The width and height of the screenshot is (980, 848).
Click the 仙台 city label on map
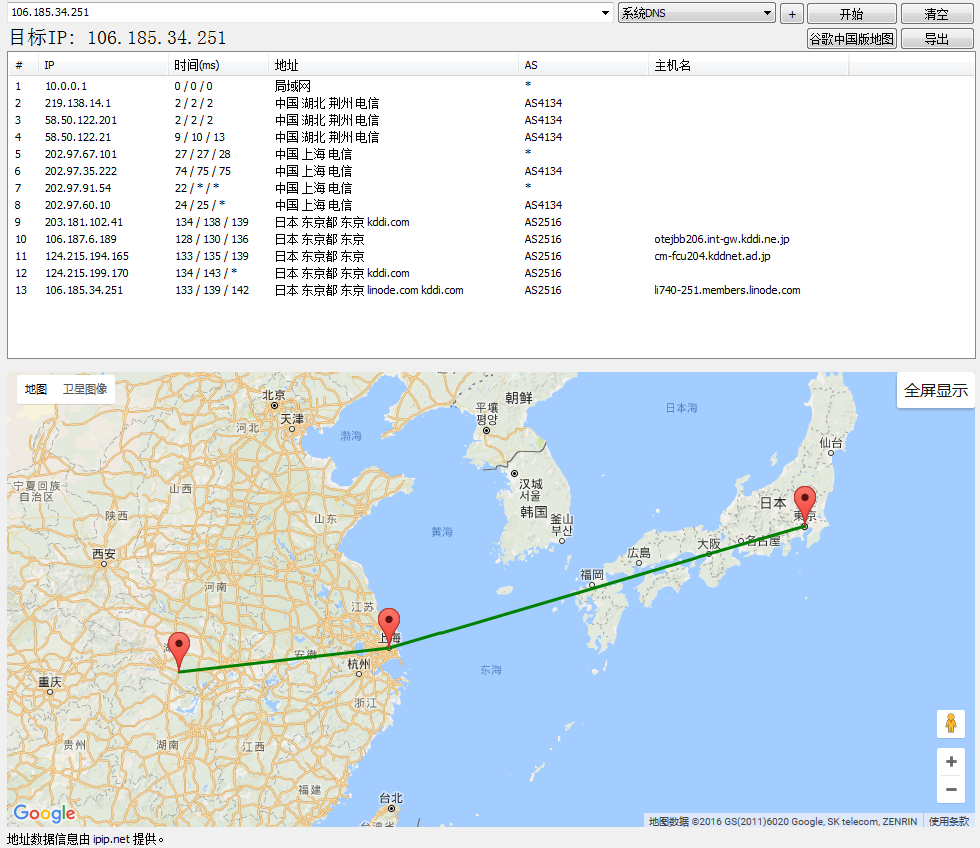click(x=831, y=442)
